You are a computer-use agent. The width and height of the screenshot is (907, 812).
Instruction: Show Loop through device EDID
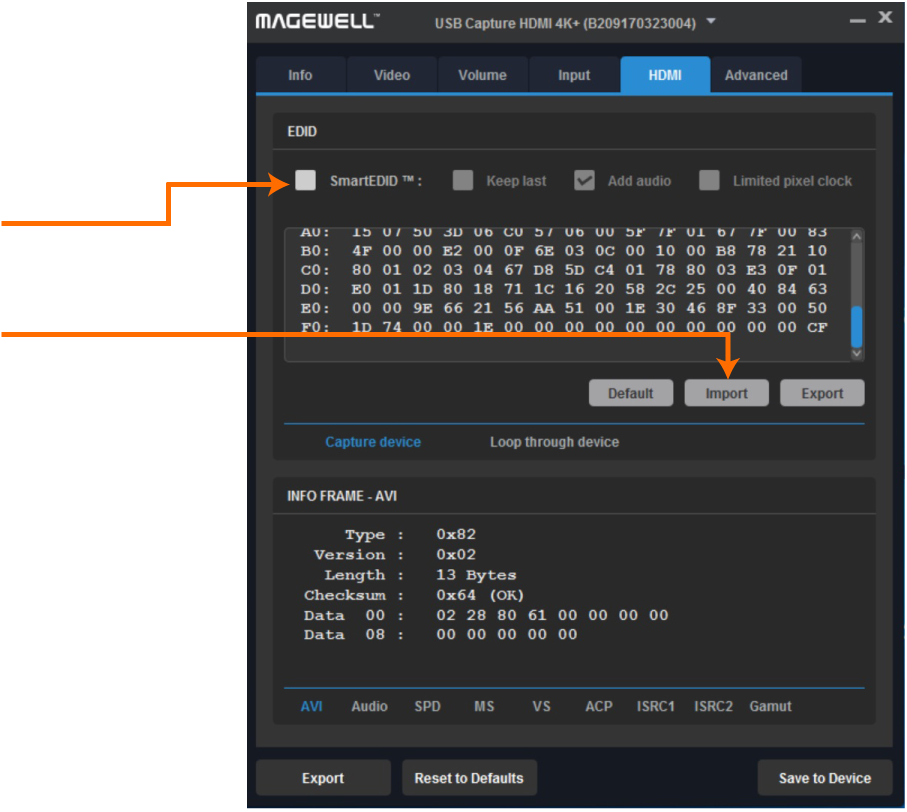(554, 442)
